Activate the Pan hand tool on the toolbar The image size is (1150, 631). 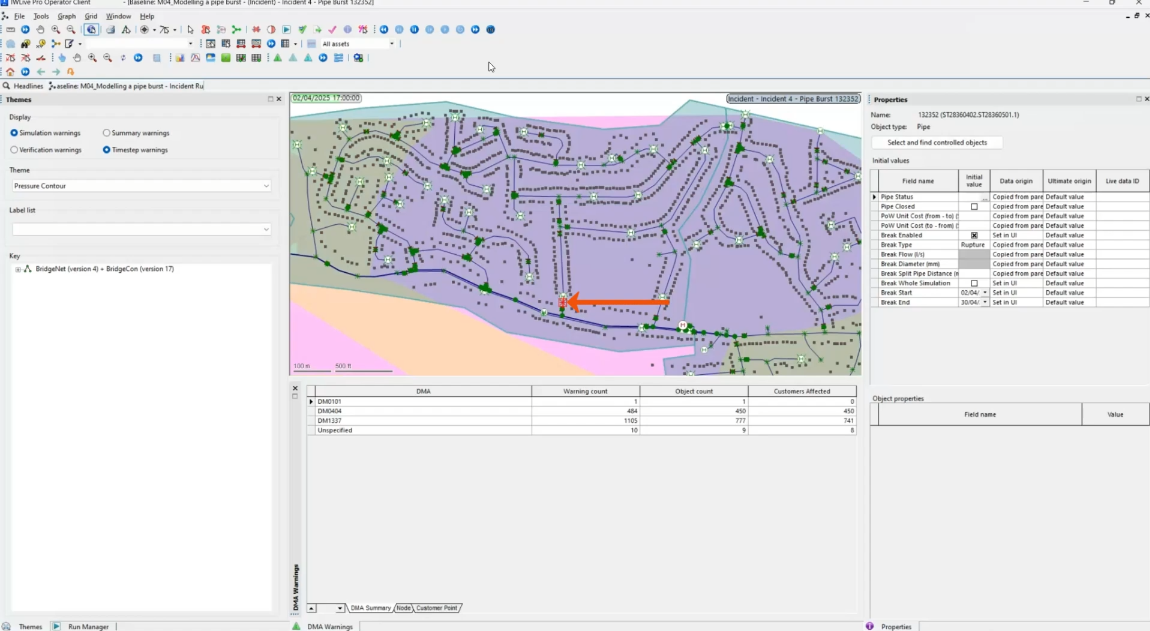[40, 30]
